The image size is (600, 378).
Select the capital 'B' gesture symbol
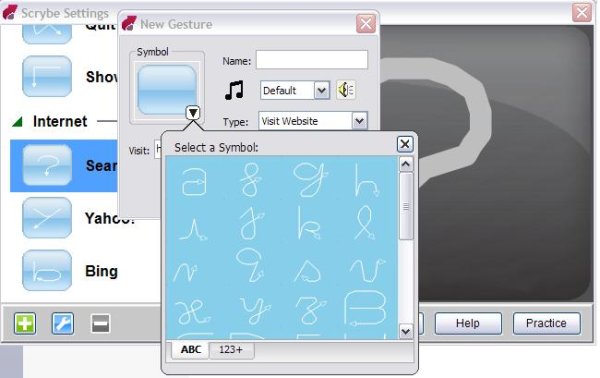pos(365,308)
